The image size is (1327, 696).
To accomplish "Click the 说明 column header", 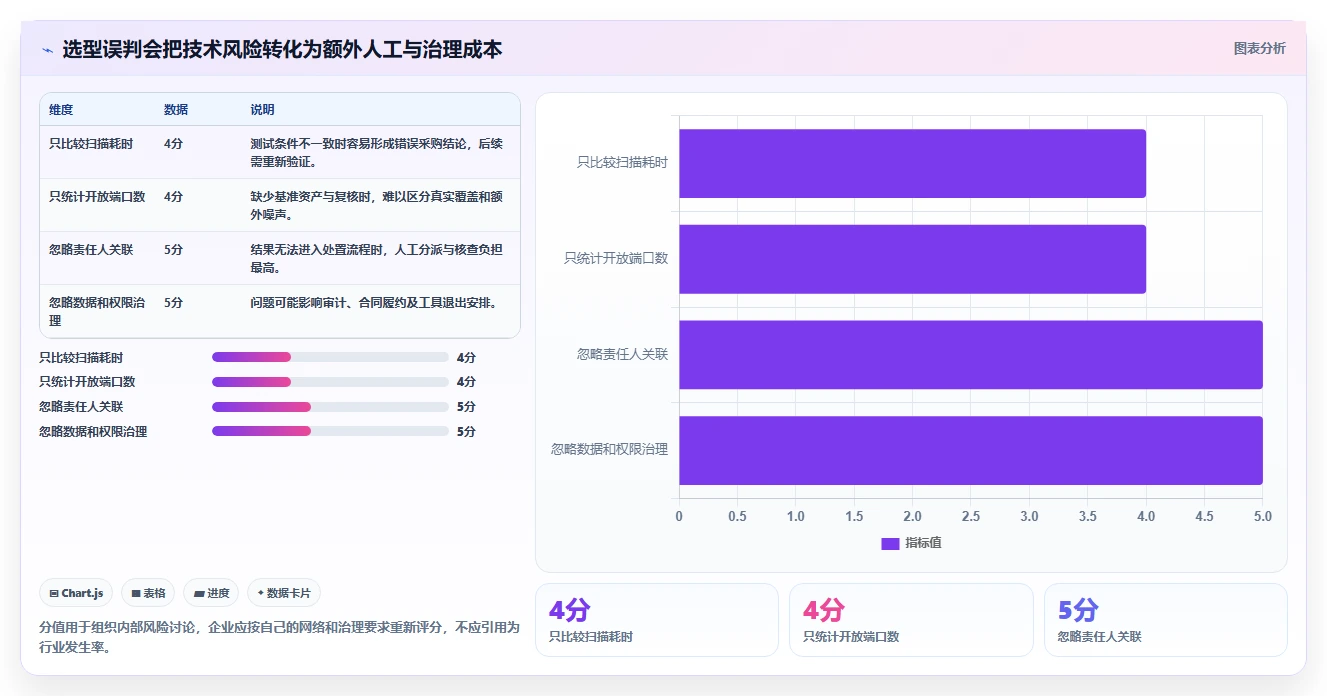I will click(262, 110).
